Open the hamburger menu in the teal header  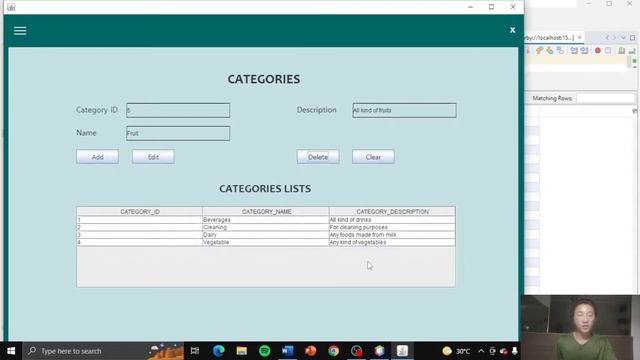tap(20, 31)
